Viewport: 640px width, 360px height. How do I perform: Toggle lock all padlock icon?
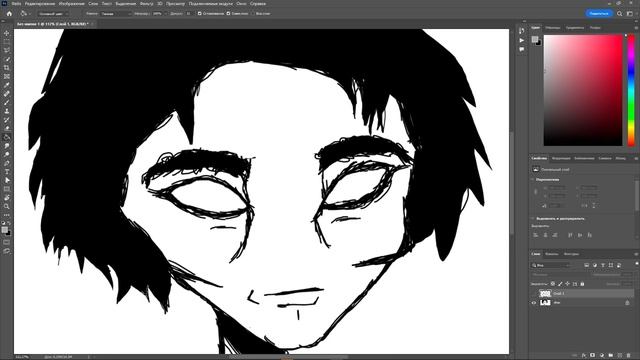(x=582, y=284)
